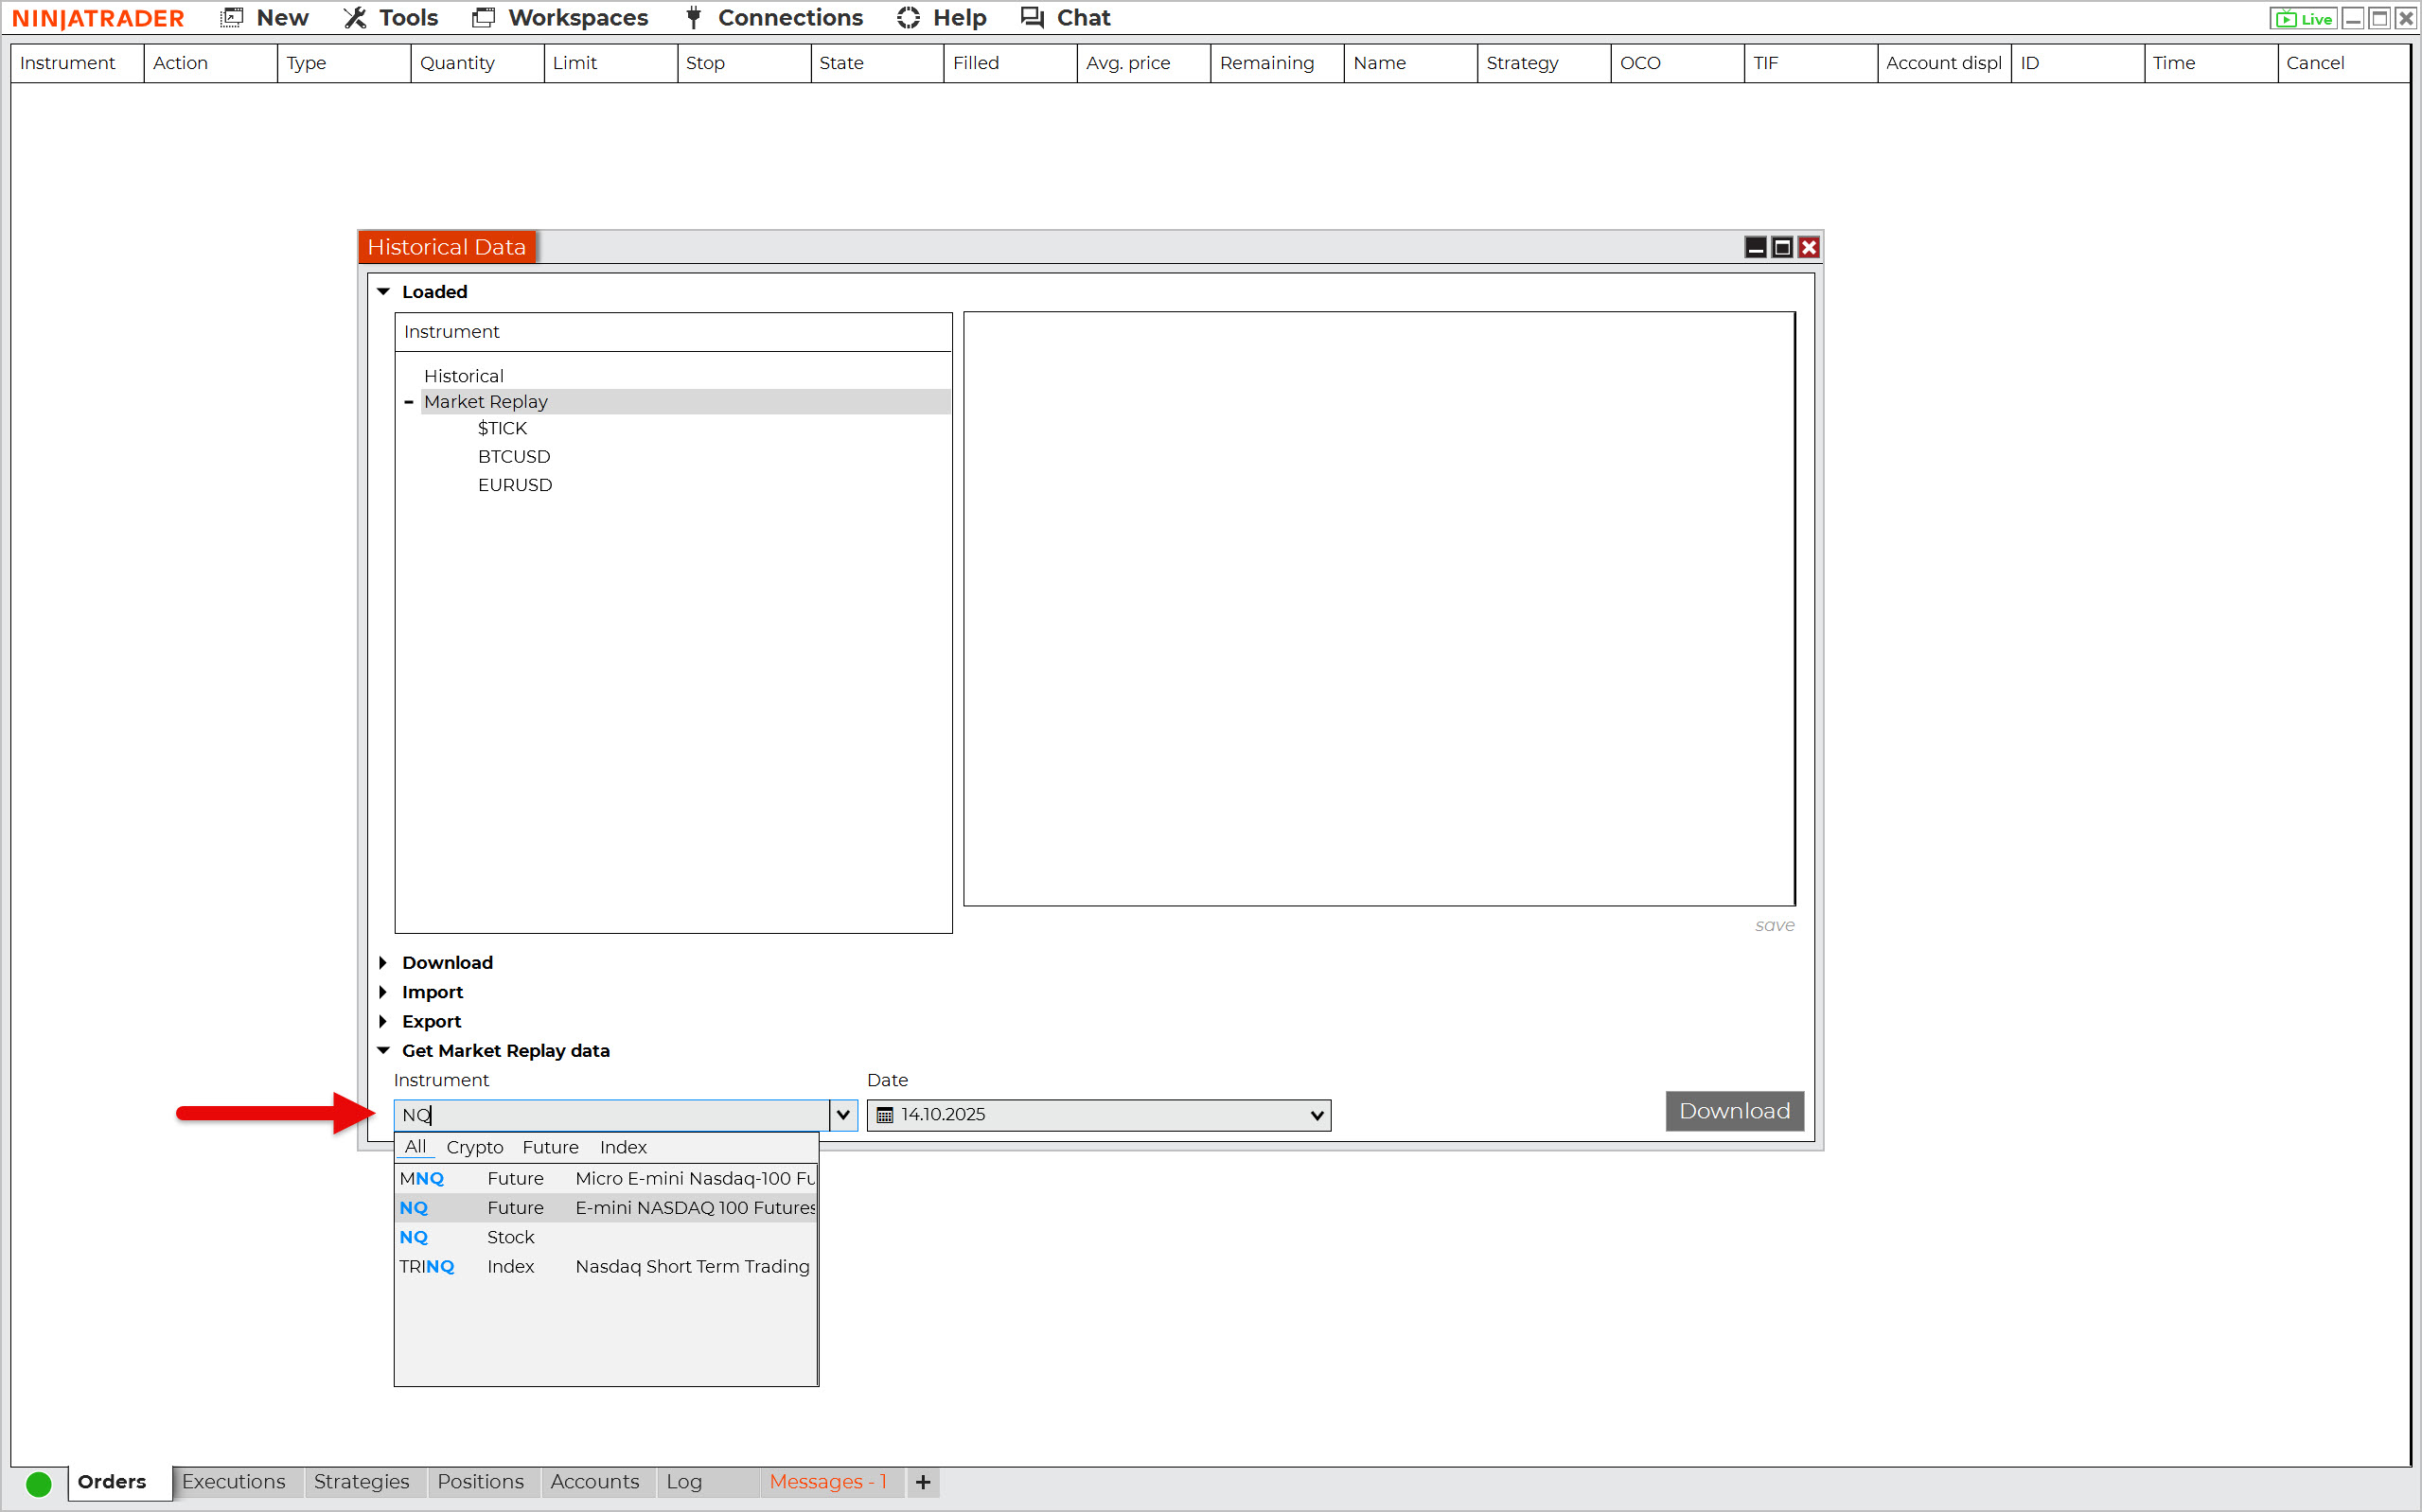The width and height of the screenshot is (2422, 1512).
Task: Expand the Download section
Action: (x=384, y=963)
